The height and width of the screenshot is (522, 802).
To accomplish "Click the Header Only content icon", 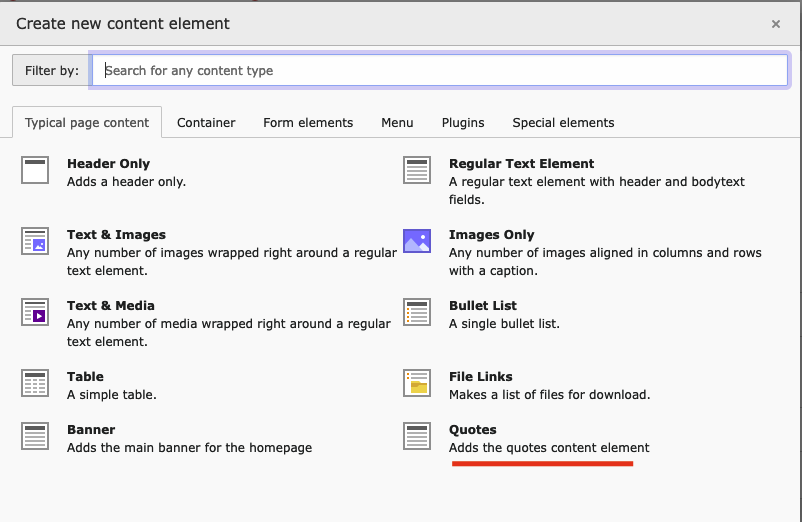I will pyautogui.click(x=35, y=171).
